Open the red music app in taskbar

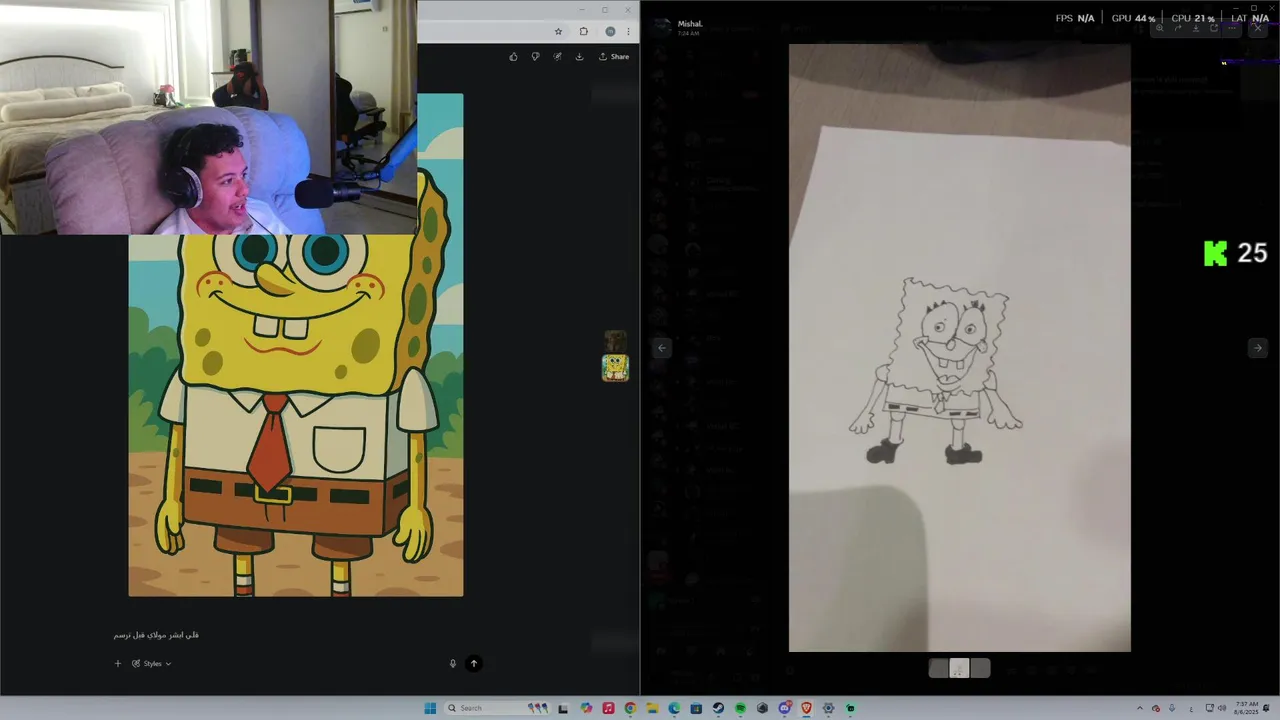point(608,708)
